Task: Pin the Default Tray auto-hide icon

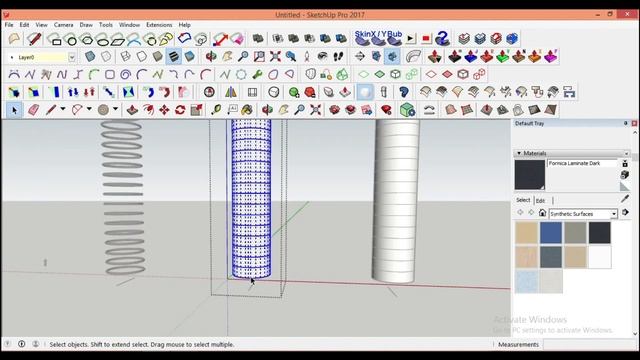Action: (625, 123)
